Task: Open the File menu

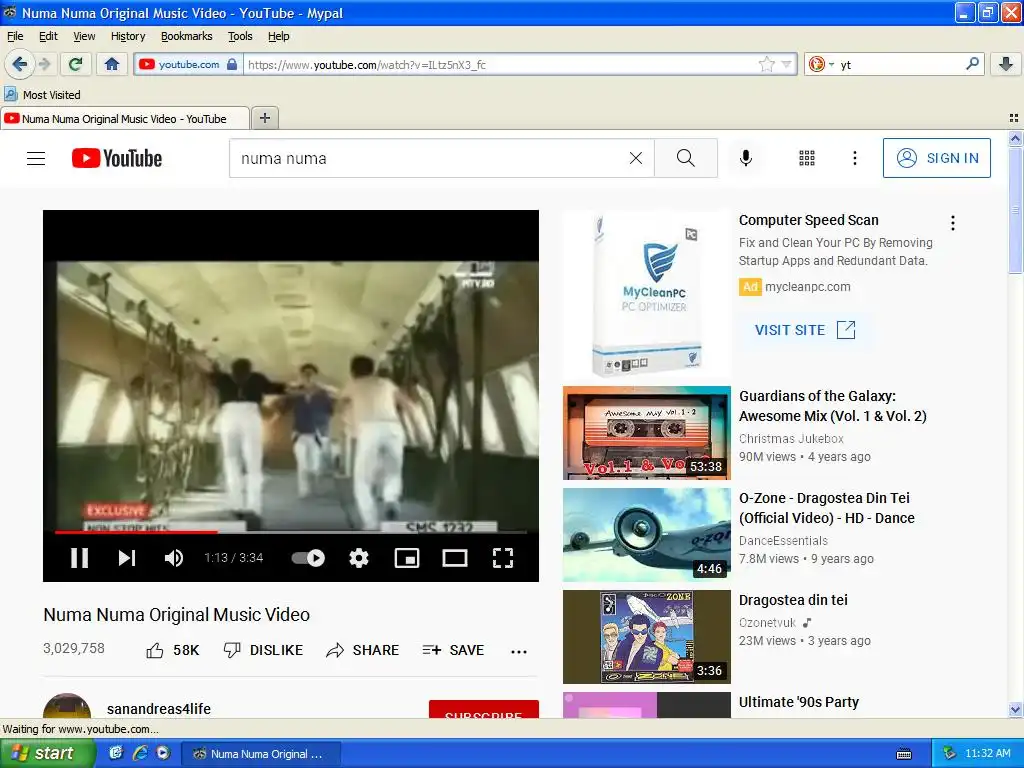Action: click(15, 36)
